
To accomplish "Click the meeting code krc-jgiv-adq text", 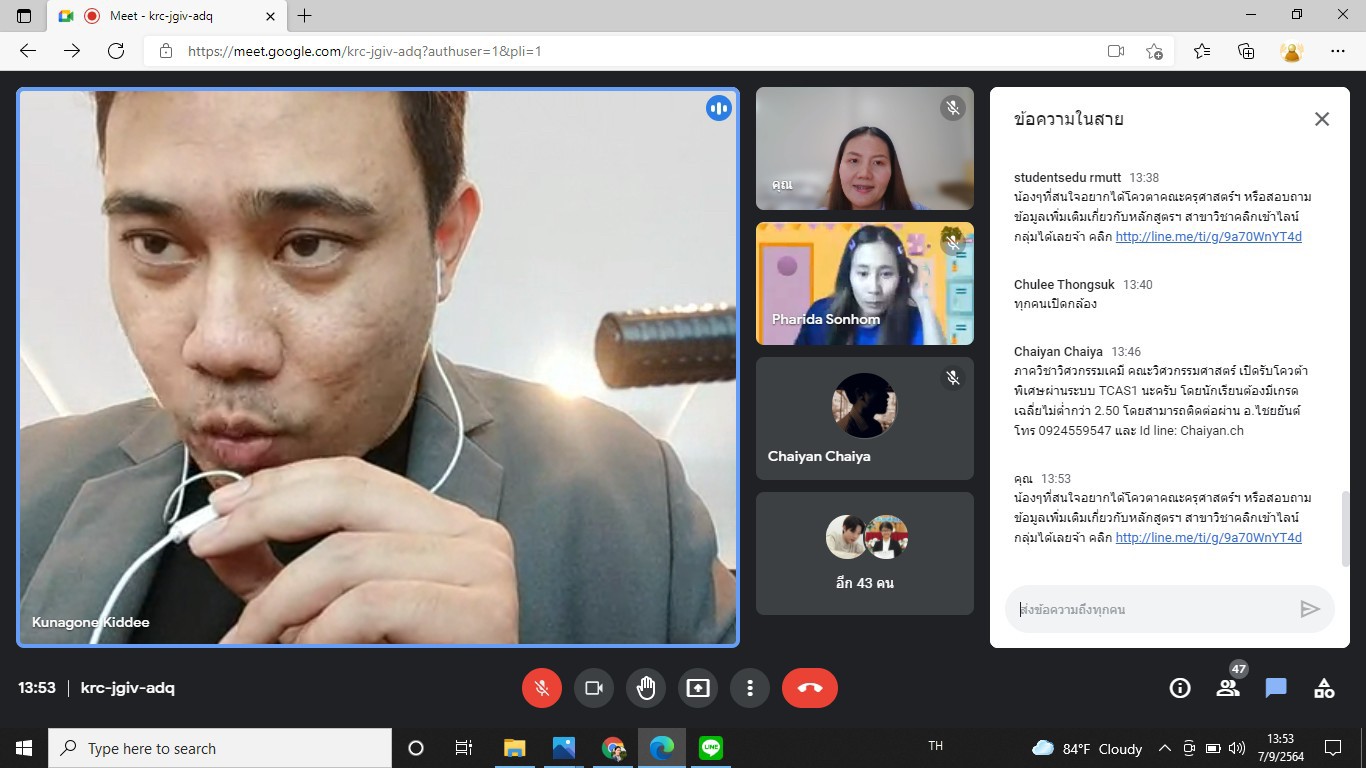I will coord(128,688).
